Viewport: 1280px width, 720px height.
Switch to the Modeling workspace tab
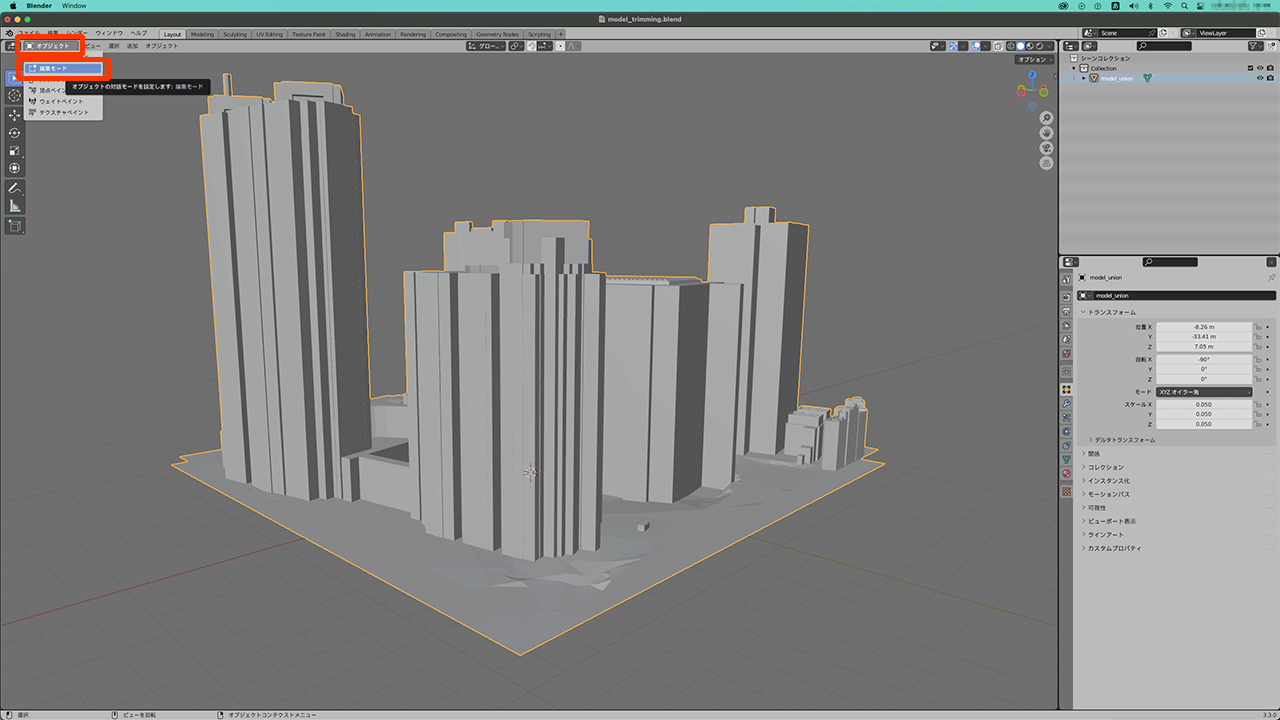(202, 34)
